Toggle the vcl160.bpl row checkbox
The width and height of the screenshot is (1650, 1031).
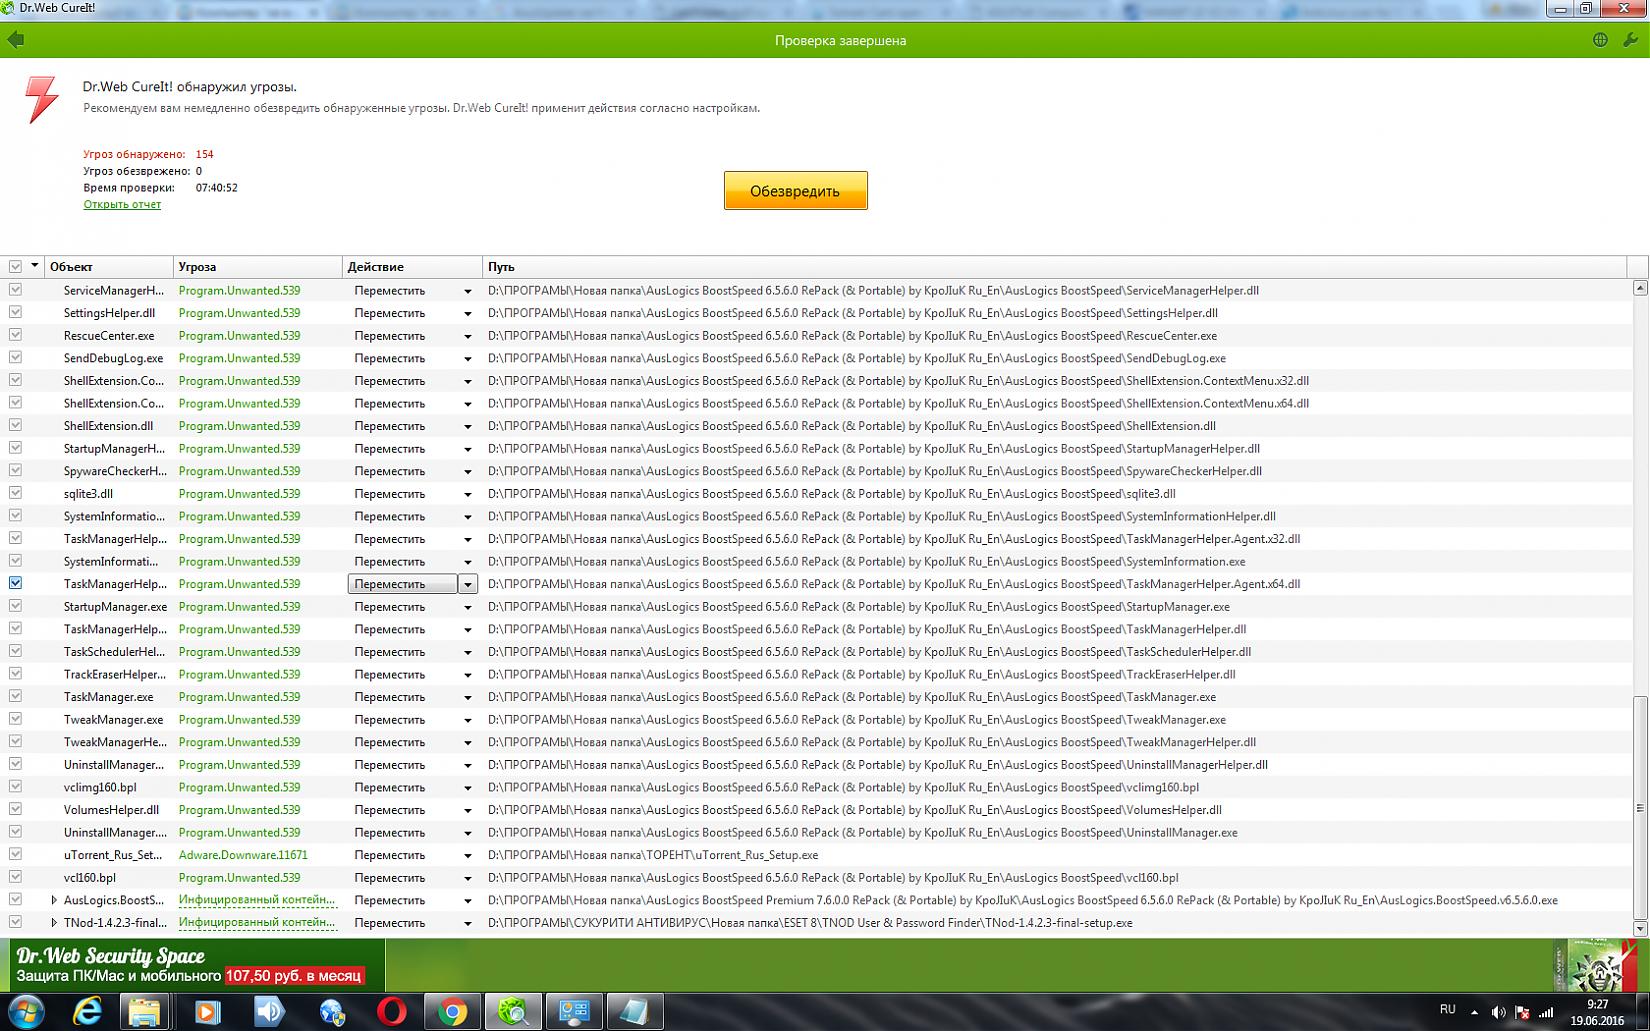pyautogui.click(x=15, y=877)
